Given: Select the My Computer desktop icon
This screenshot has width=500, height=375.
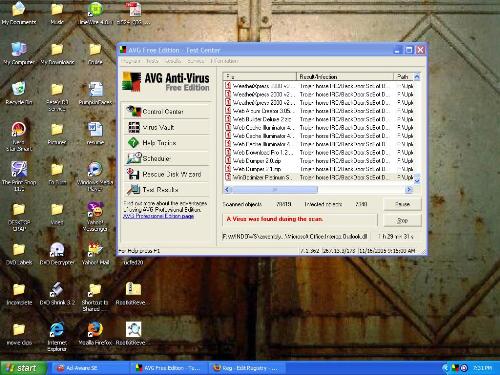Looking at the screenshot, I should (x=19, y=53).
